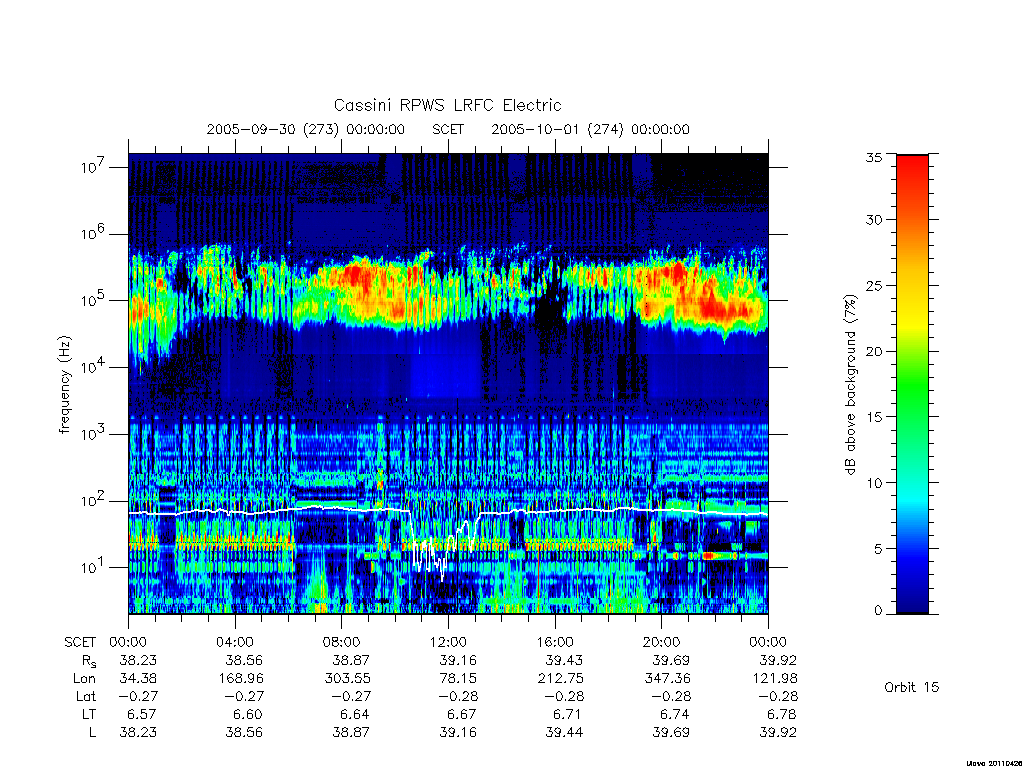Click the 'Rs' row label
Viewport: 1024px width, 768px height.
coord(89,661)
